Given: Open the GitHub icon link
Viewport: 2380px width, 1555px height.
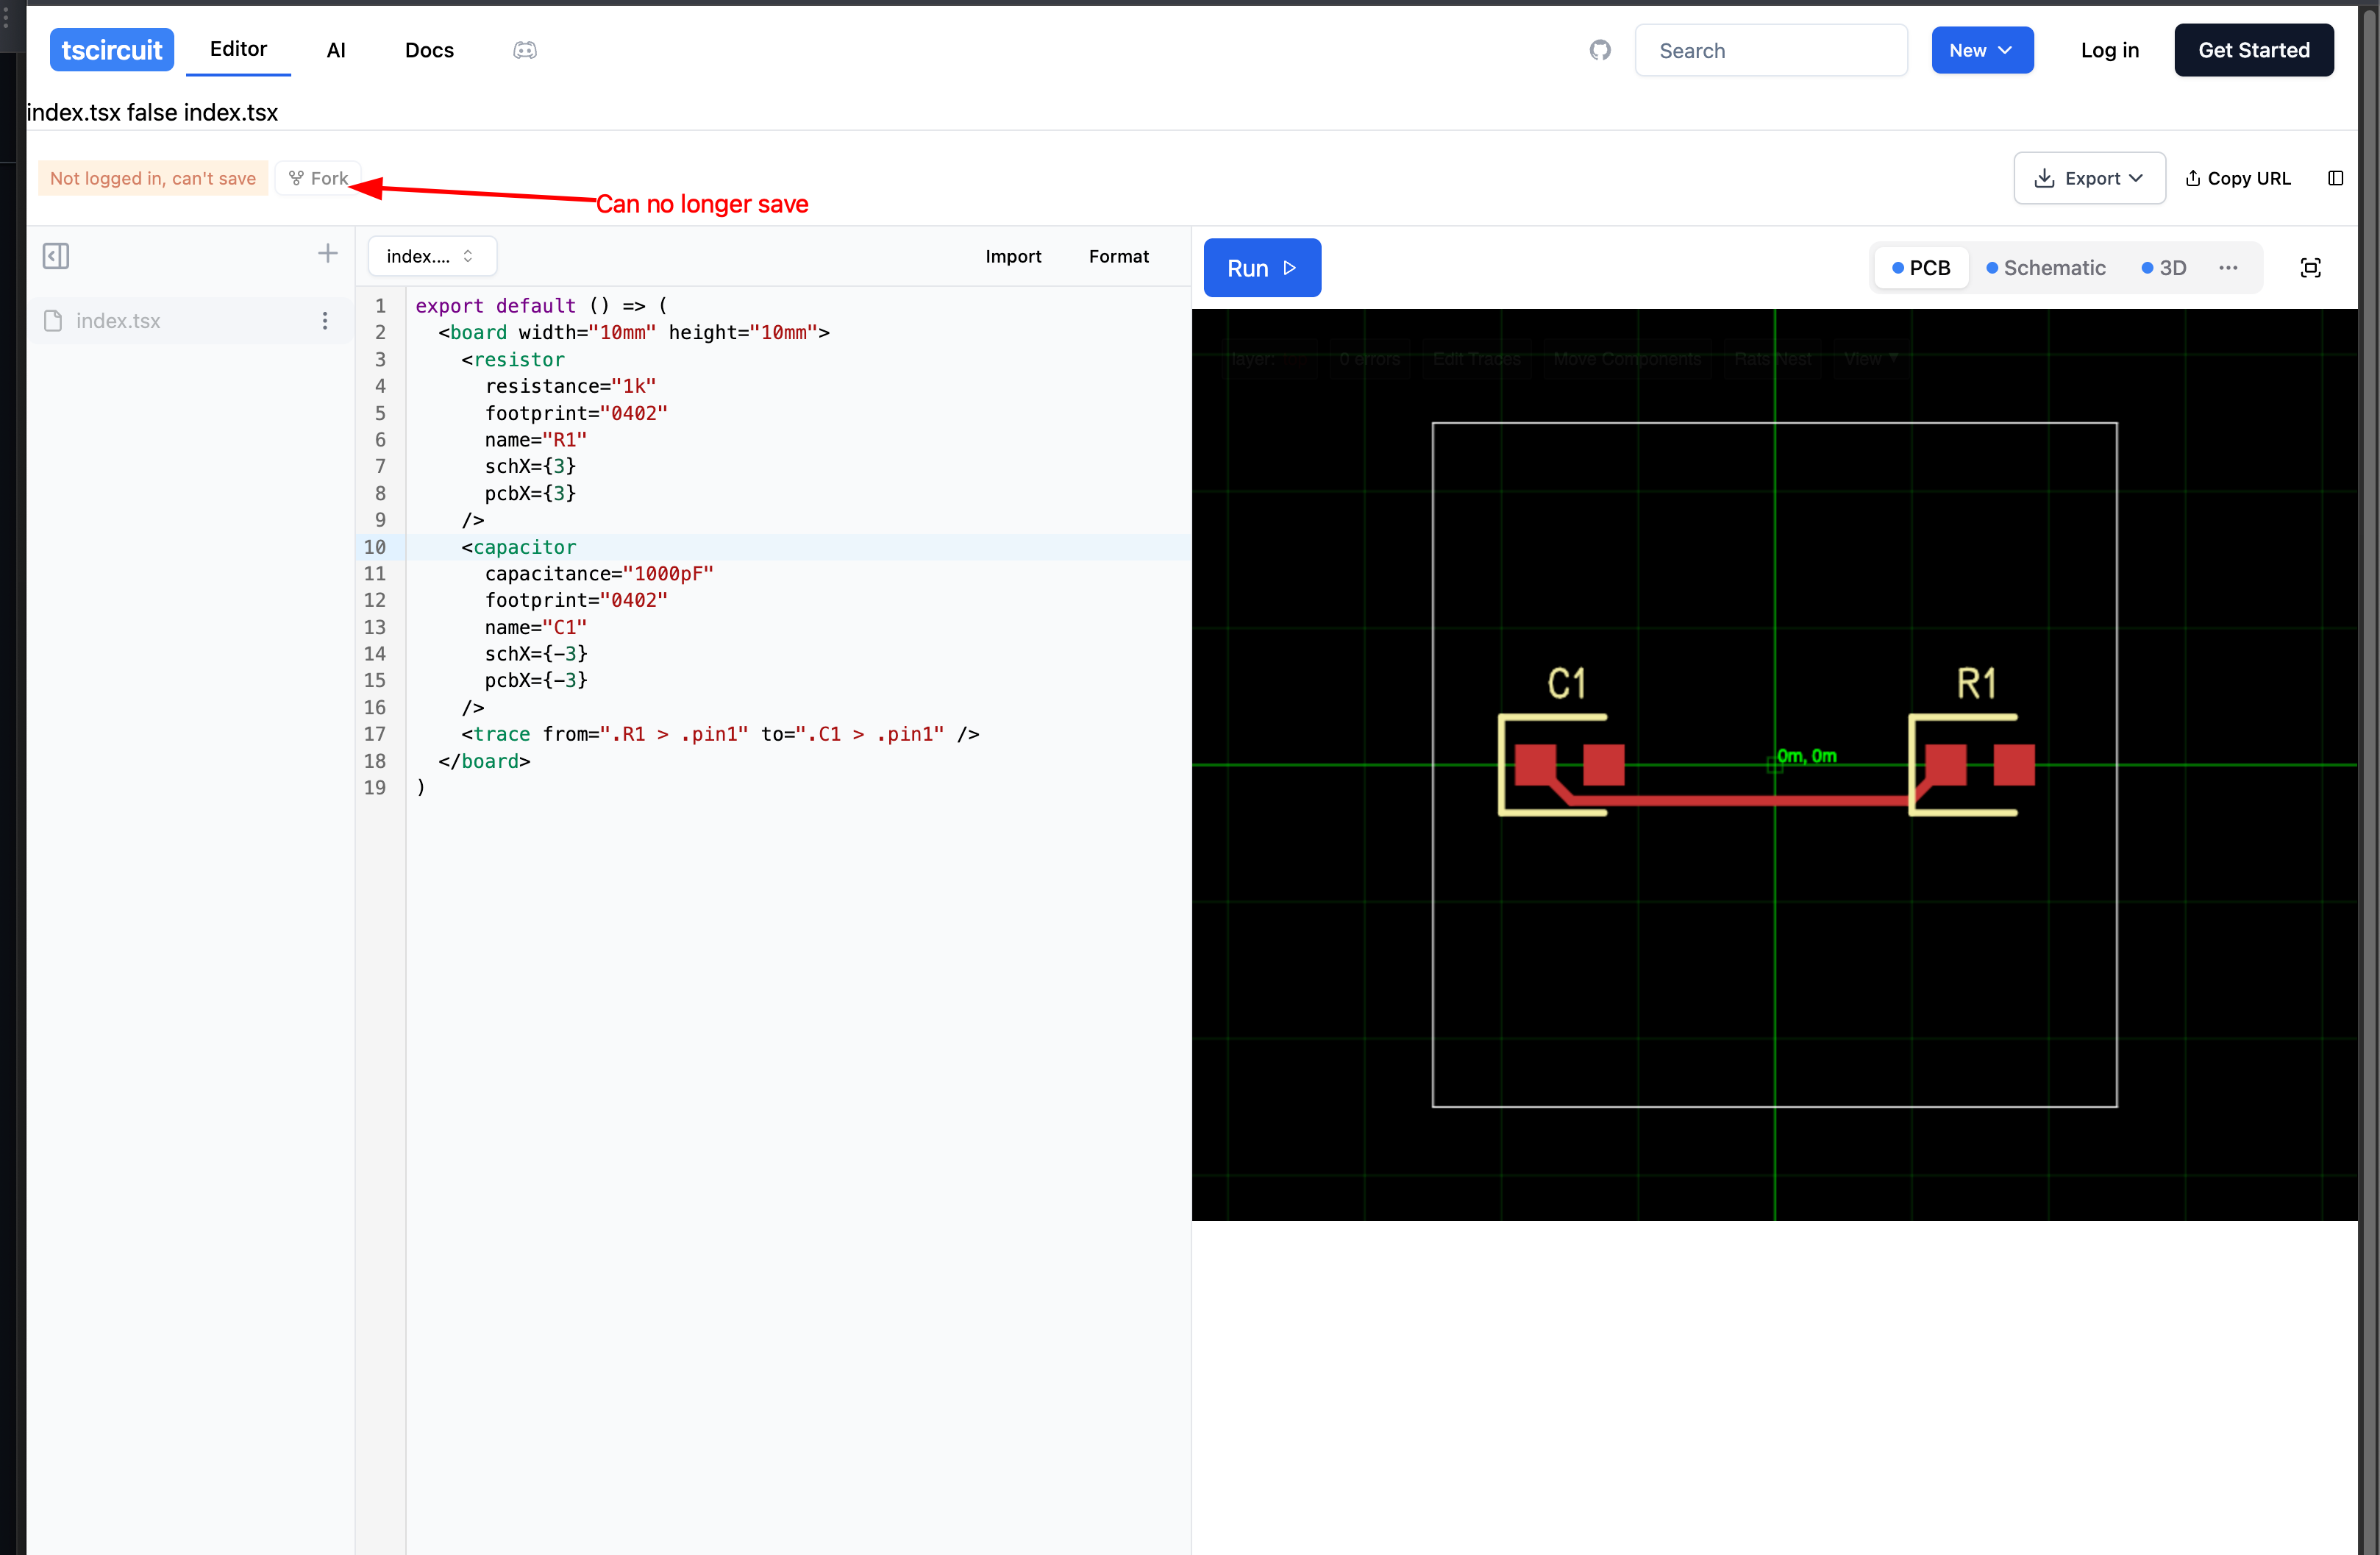Looking at the screenshot, I should point(1600,50).
